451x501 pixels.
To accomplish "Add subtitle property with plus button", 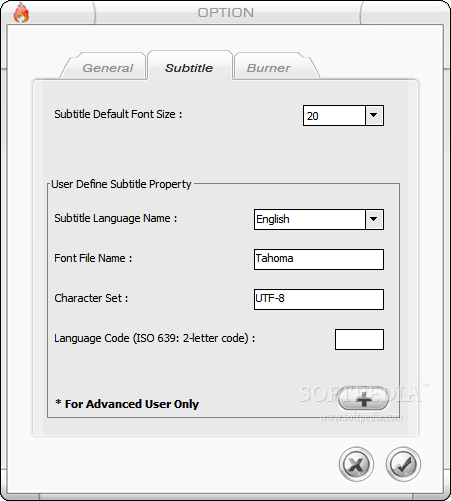I will coord(364,399).
